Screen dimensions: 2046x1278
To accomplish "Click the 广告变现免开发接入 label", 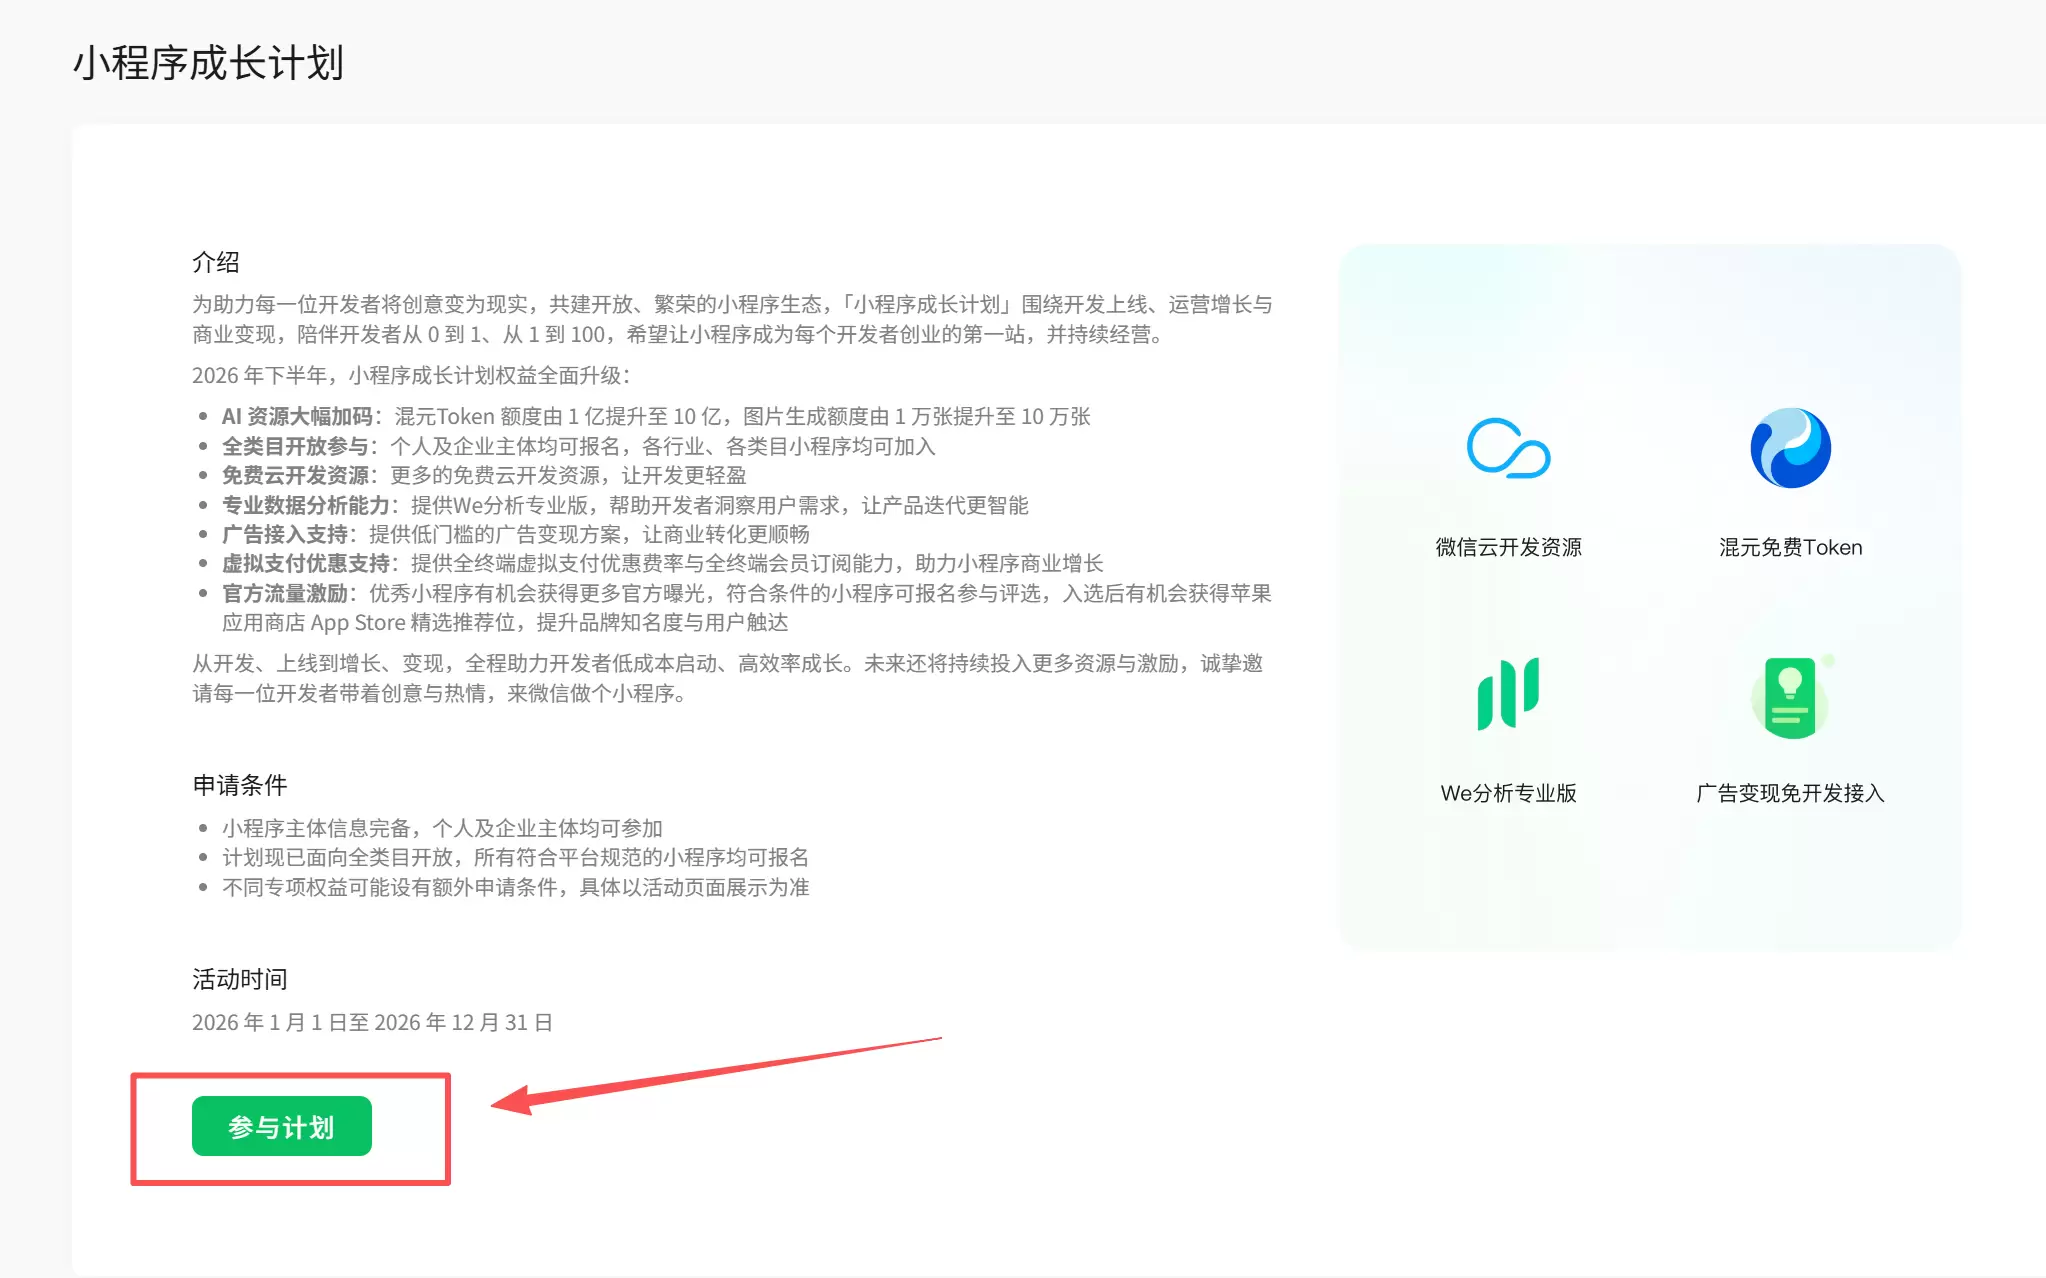I will tap(1790, 793).
